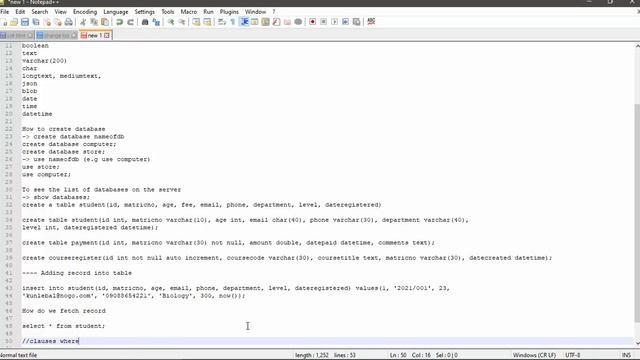Switch to the first document tab
The height and width of the screenshot is (360, 640).
[16, 36]
